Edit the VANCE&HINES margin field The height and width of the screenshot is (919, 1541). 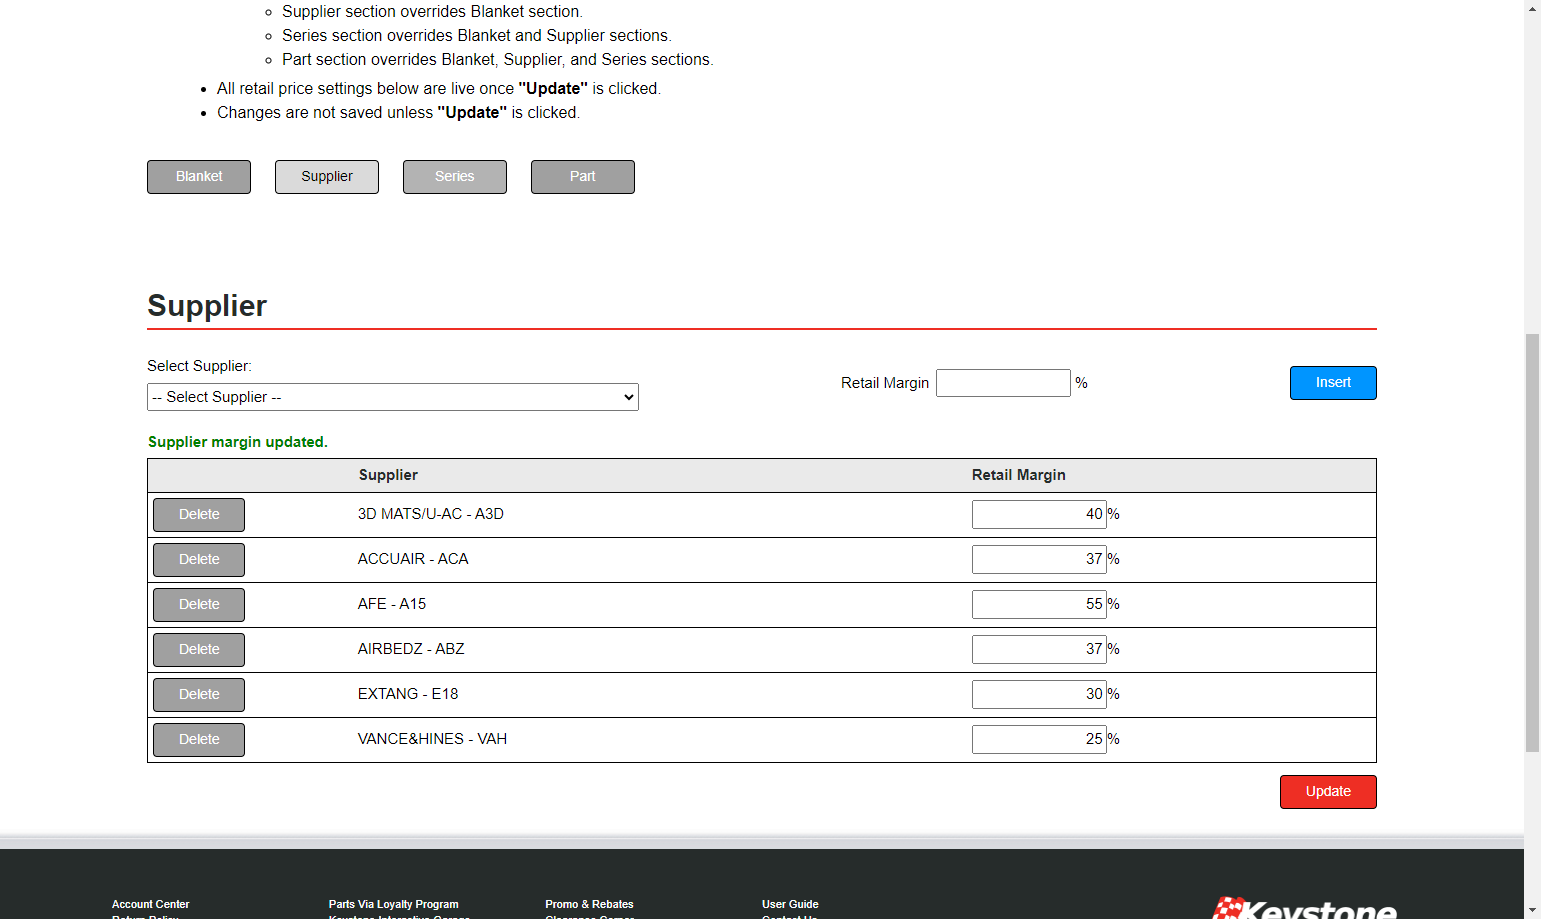click(1039, 739)
